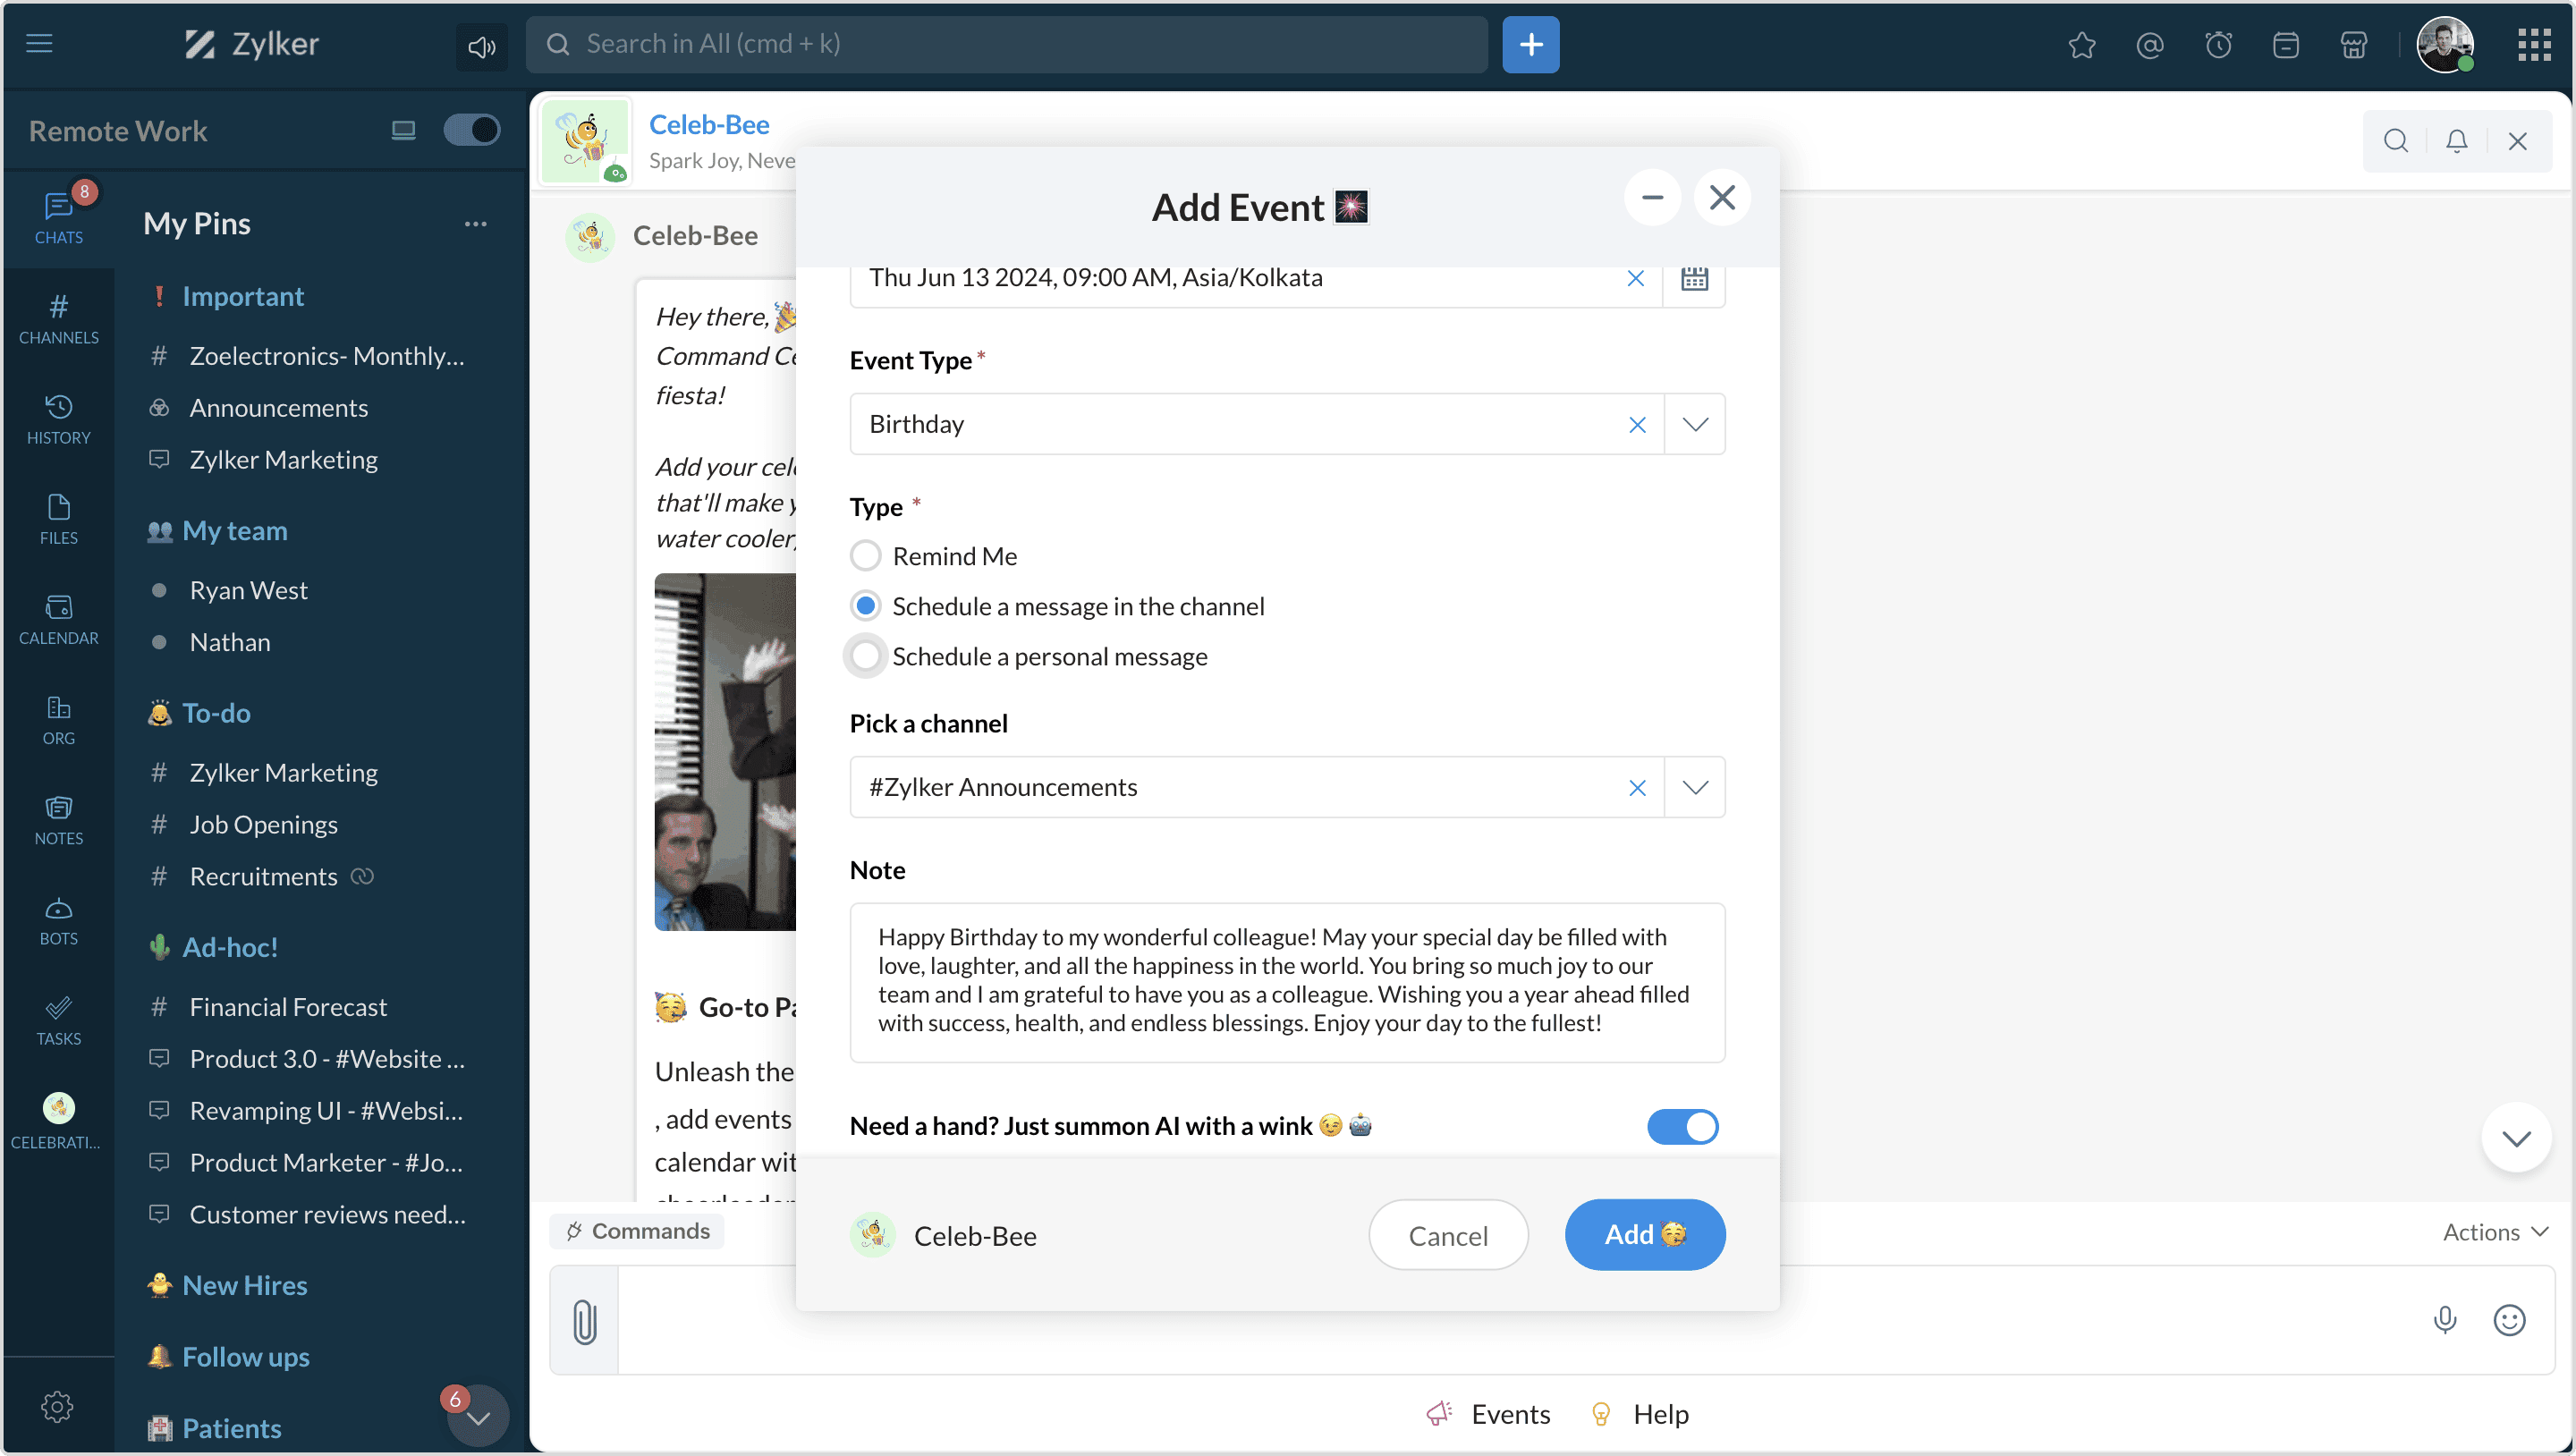Viewport: 2576px width, 1456px height.
Task: Open the Bots section in sidebar
Action: [58, 920]
